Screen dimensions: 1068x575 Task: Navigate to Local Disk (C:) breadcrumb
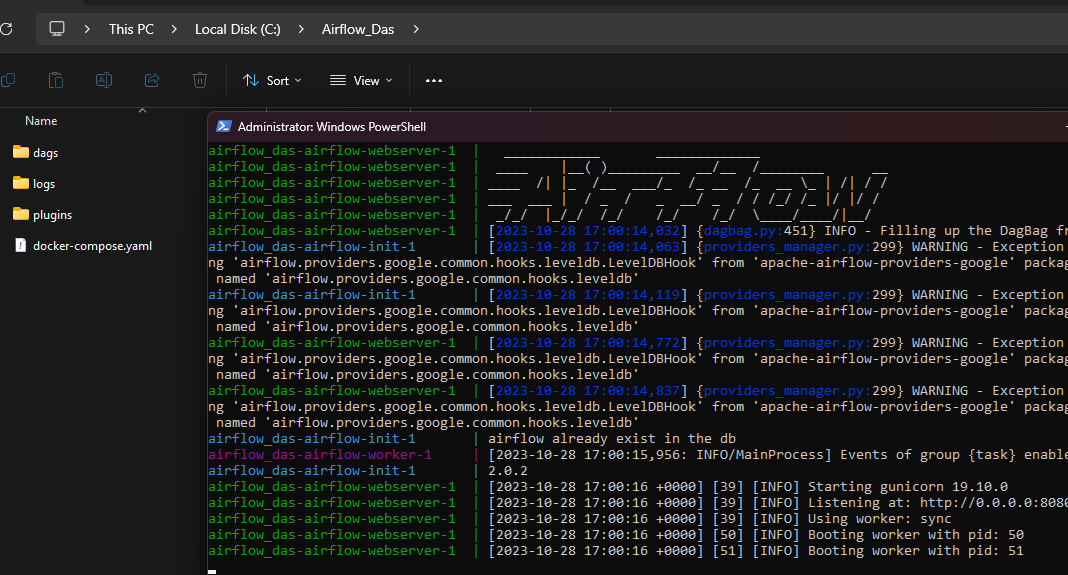[237, 29]
